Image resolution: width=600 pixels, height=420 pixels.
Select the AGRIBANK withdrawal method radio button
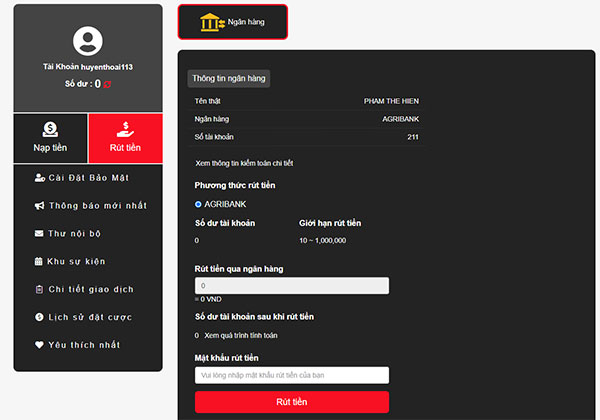click(x=198, y=204)
